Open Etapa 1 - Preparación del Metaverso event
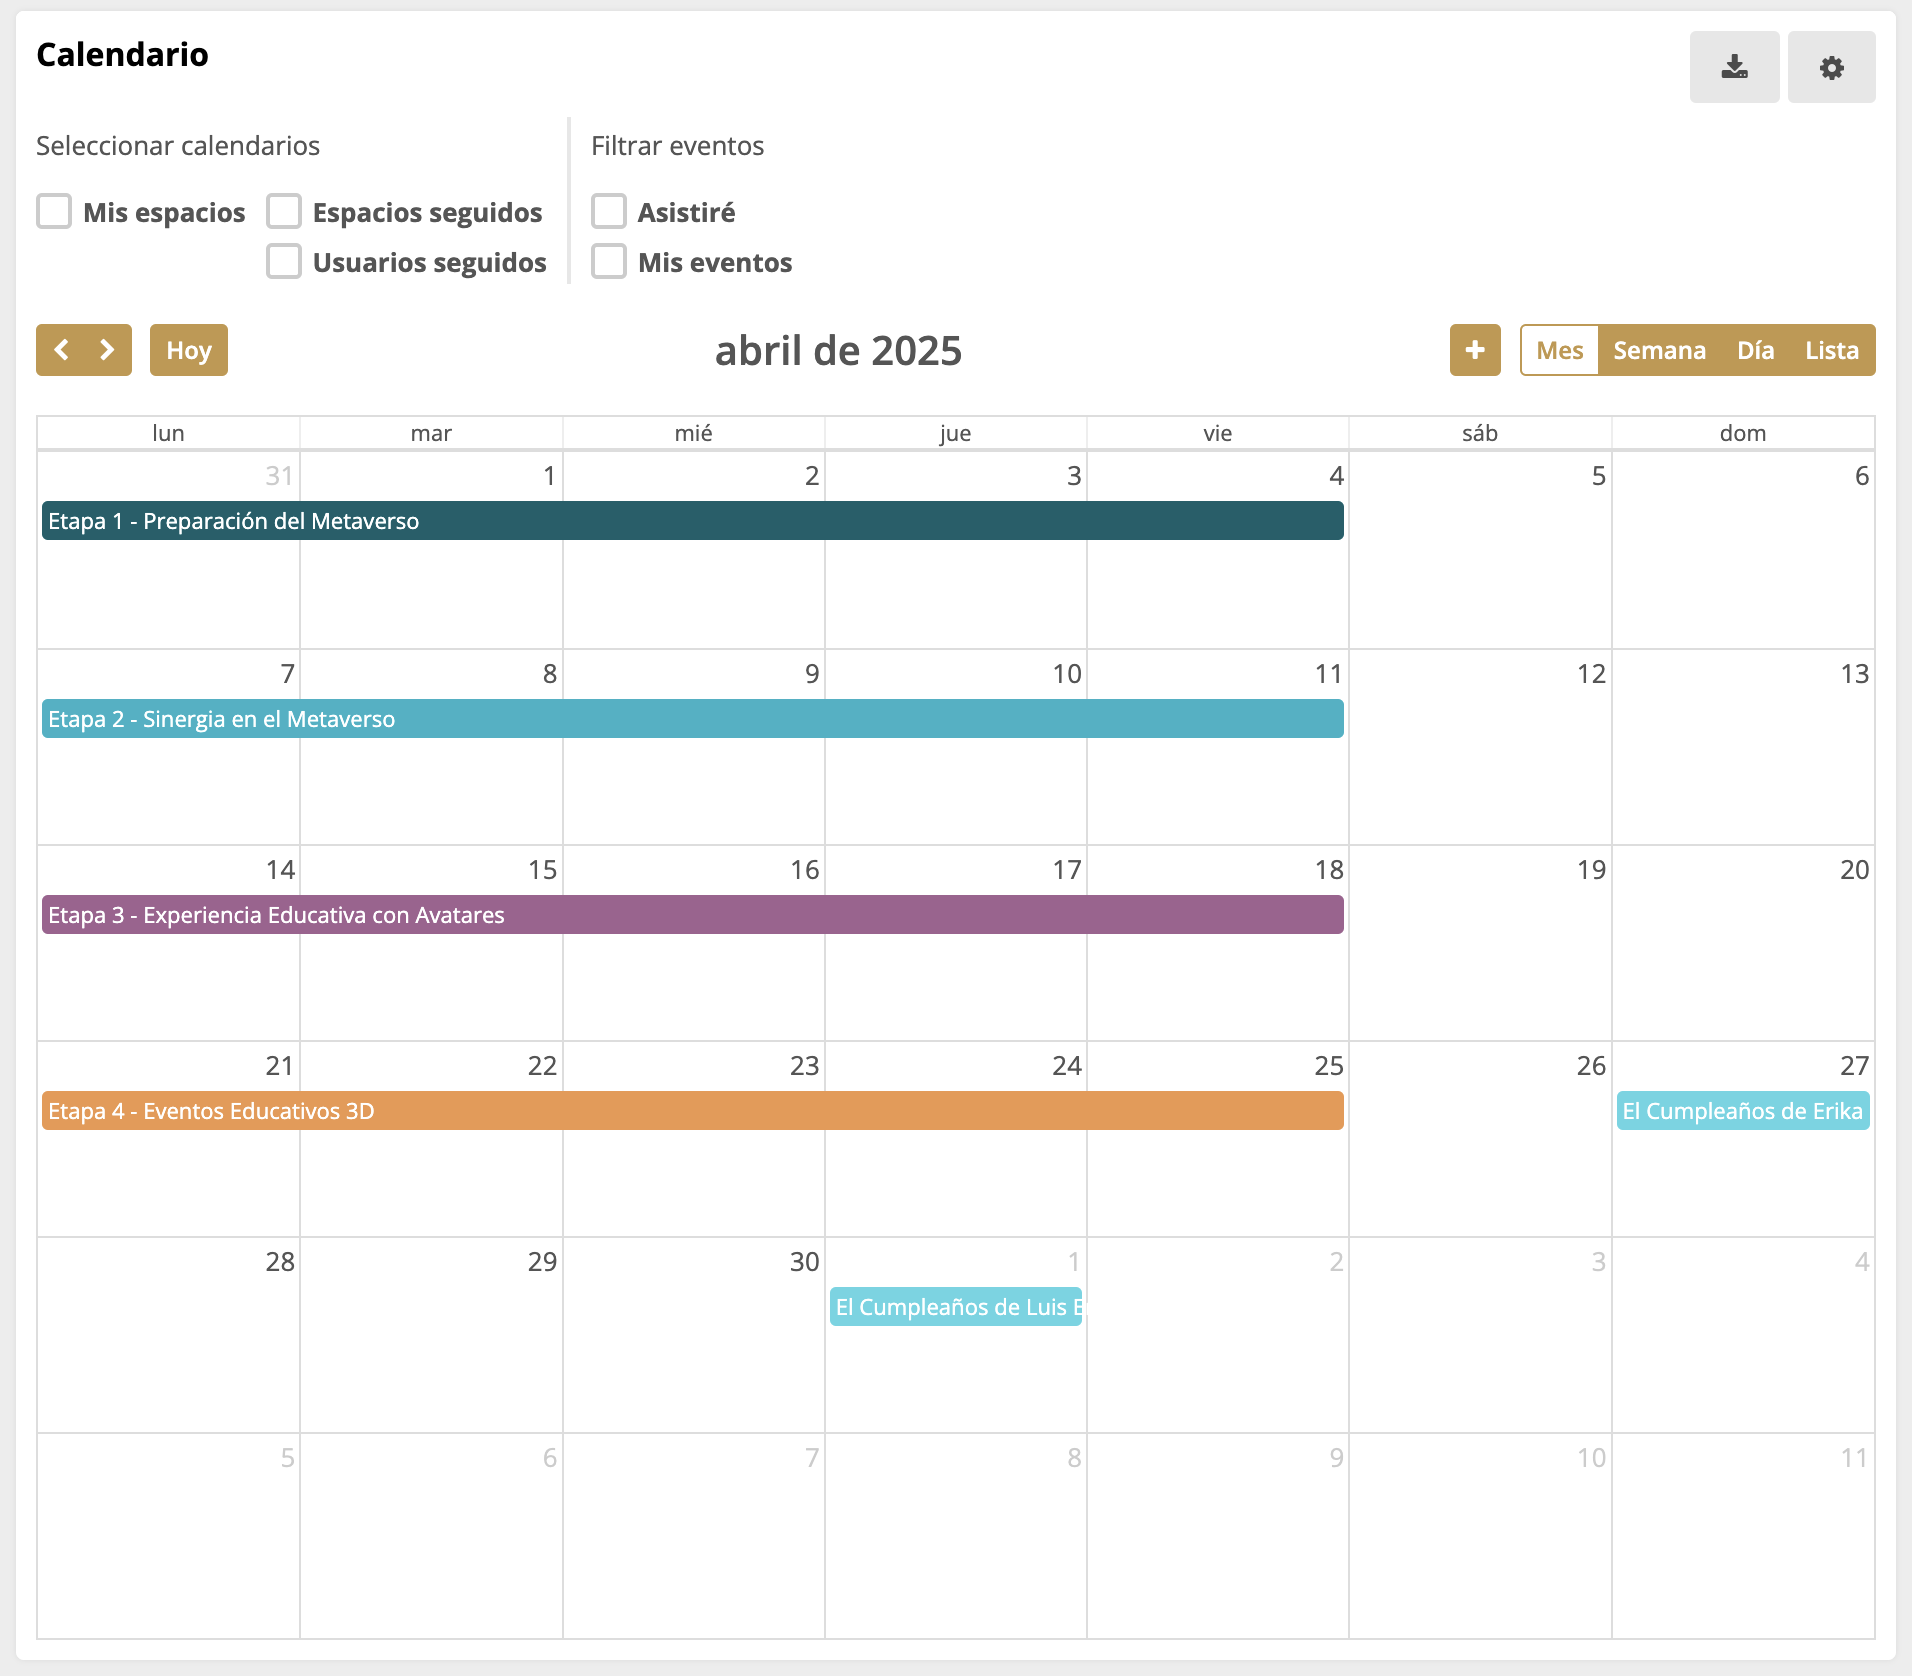1912x1676 pixels. 692,521
